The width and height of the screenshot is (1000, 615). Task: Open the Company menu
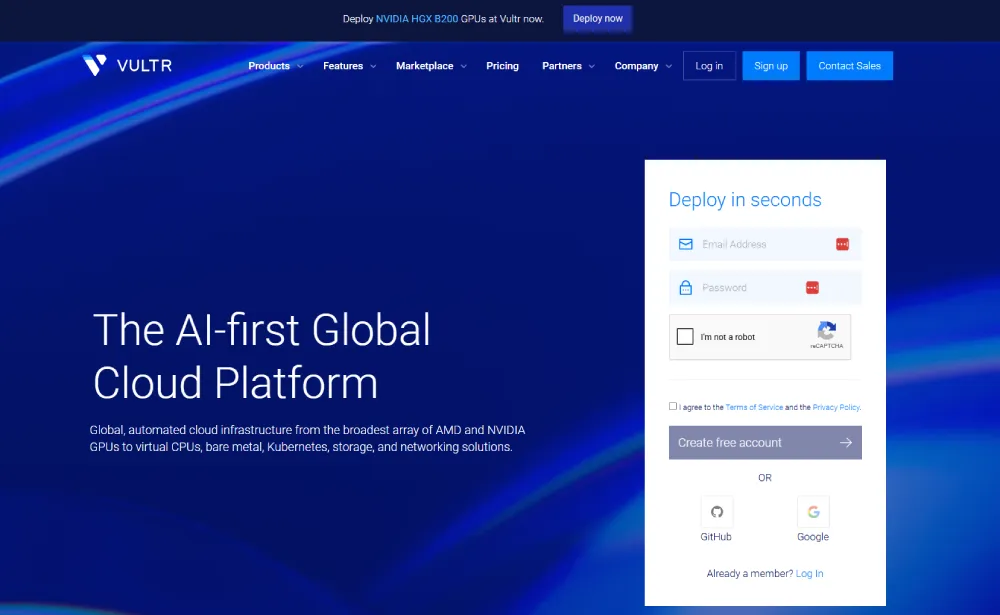(x=636, y=66)
